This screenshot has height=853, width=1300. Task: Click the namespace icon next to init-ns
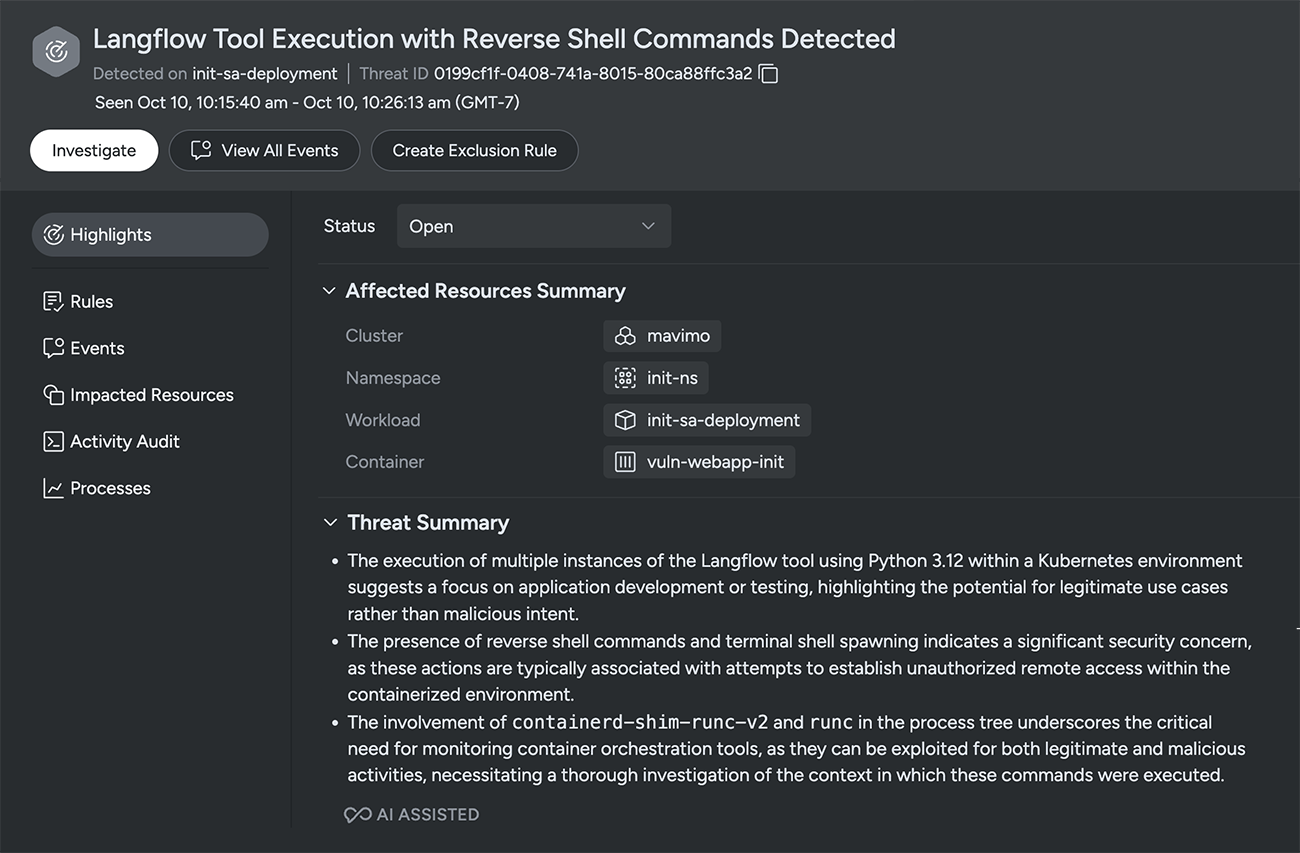pos(625,378)
